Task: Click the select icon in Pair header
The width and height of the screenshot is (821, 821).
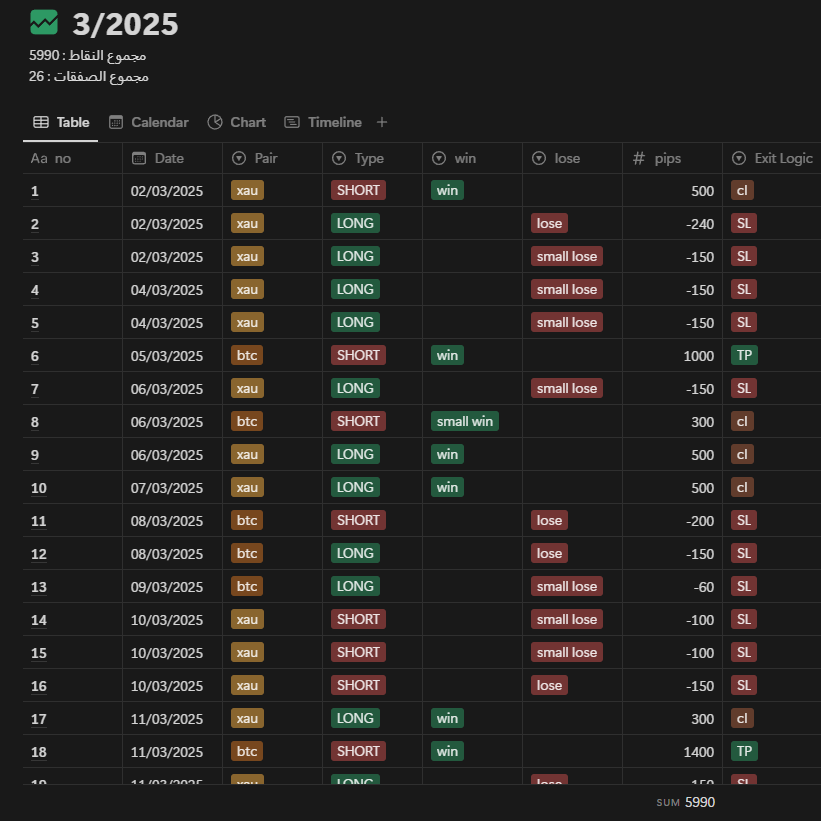Action: 239,158
